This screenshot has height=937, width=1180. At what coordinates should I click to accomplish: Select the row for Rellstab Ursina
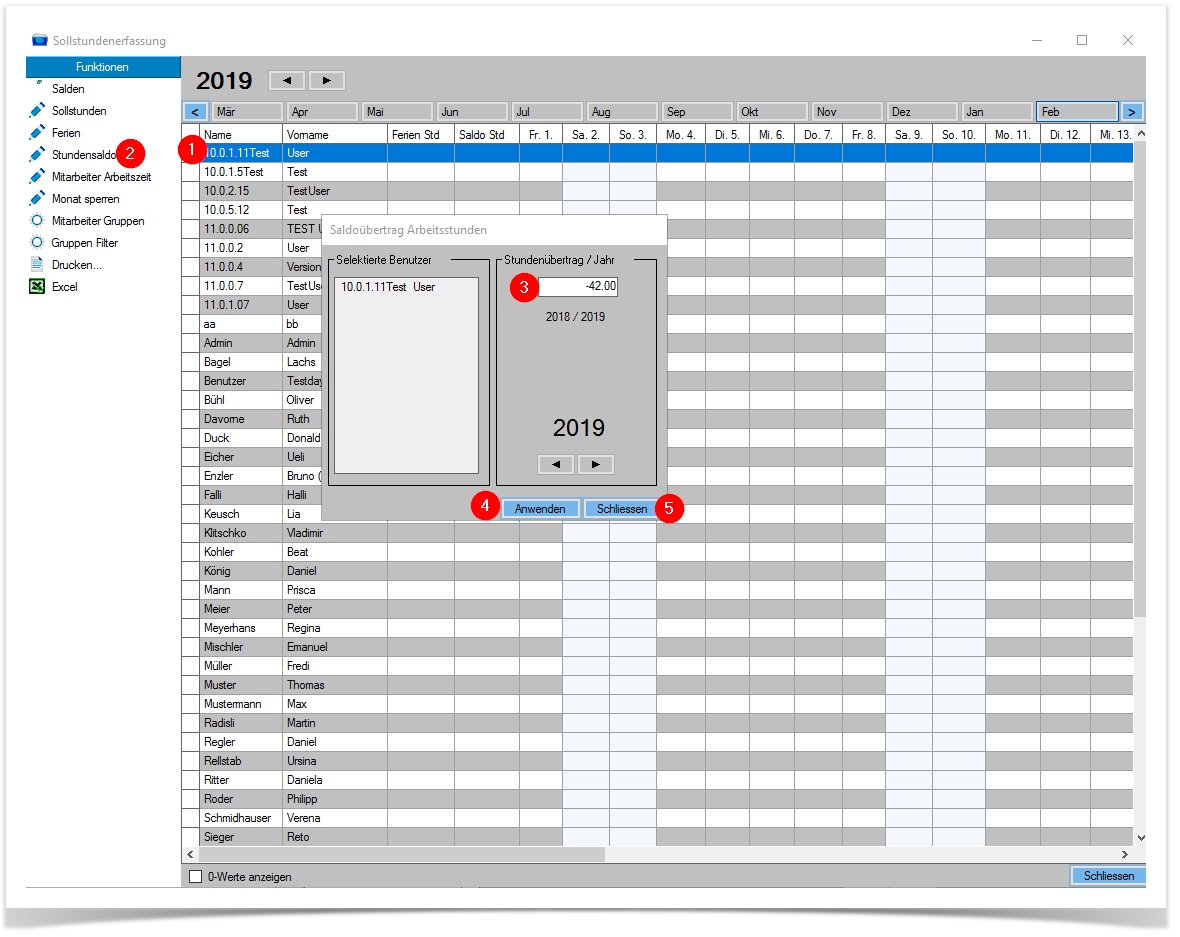click(x=657, y=761)
